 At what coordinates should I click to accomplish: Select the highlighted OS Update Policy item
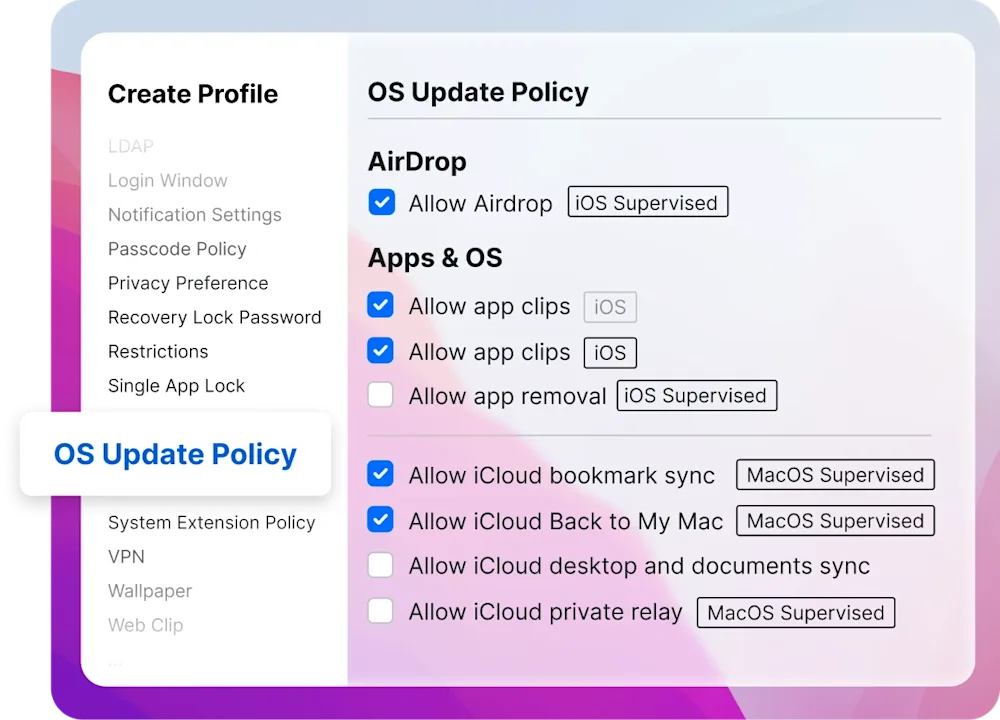tap(175, 454)
